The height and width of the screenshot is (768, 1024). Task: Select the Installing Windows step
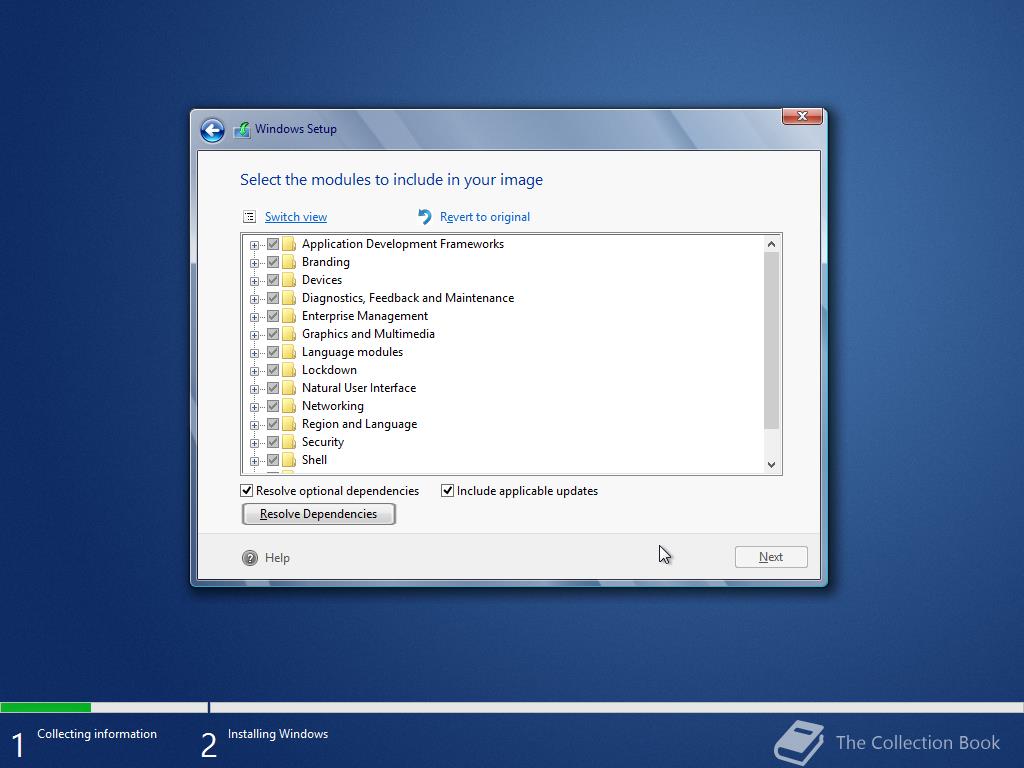coord(277,733)
